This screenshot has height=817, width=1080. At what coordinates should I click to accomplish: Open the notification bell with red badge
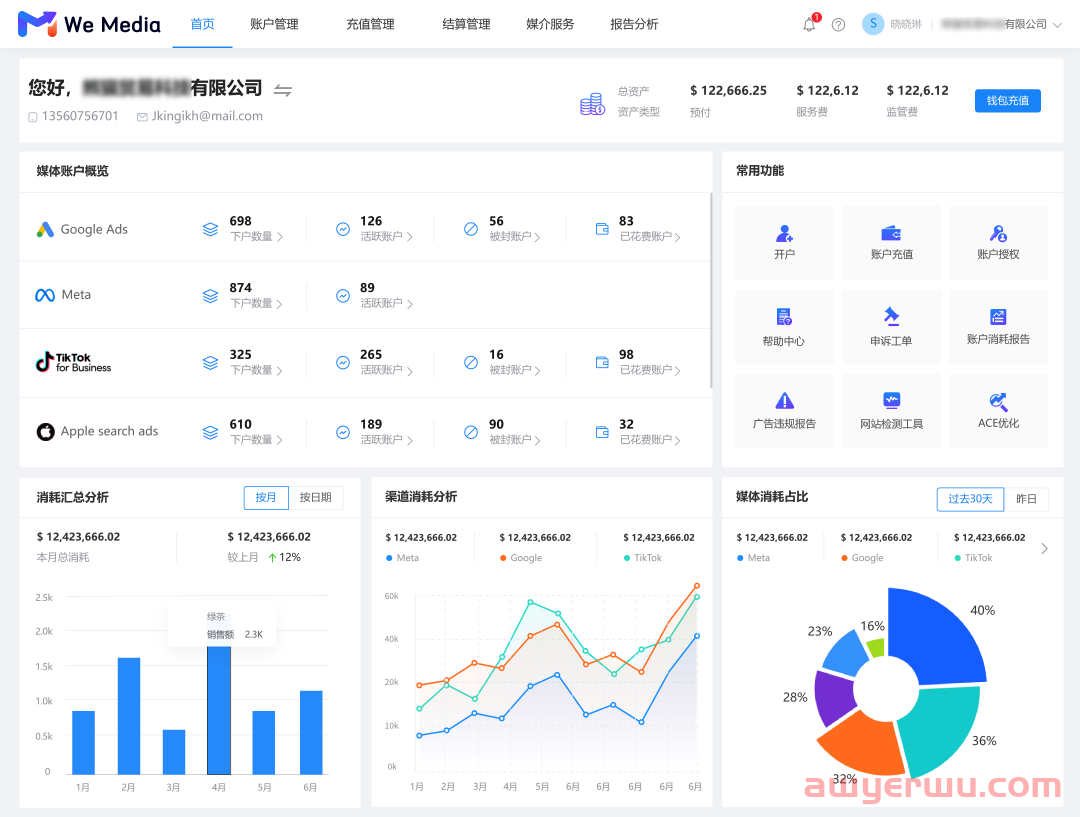pyautogui.click(x=809, y=24)
